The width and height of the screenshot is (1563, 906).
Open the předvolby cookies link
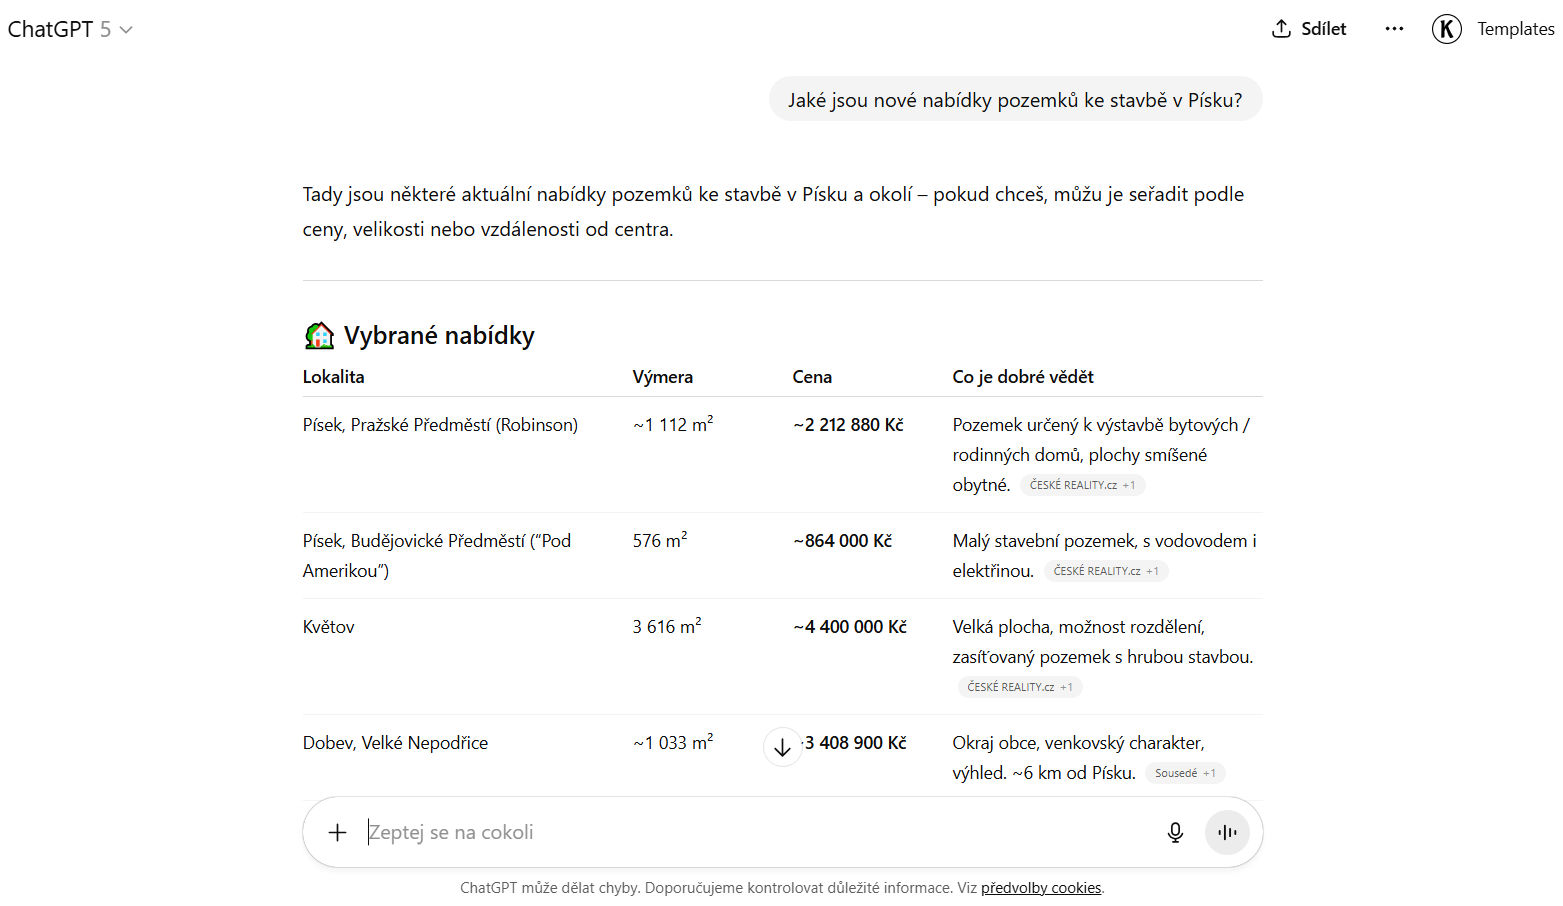tap(1040, 888)
